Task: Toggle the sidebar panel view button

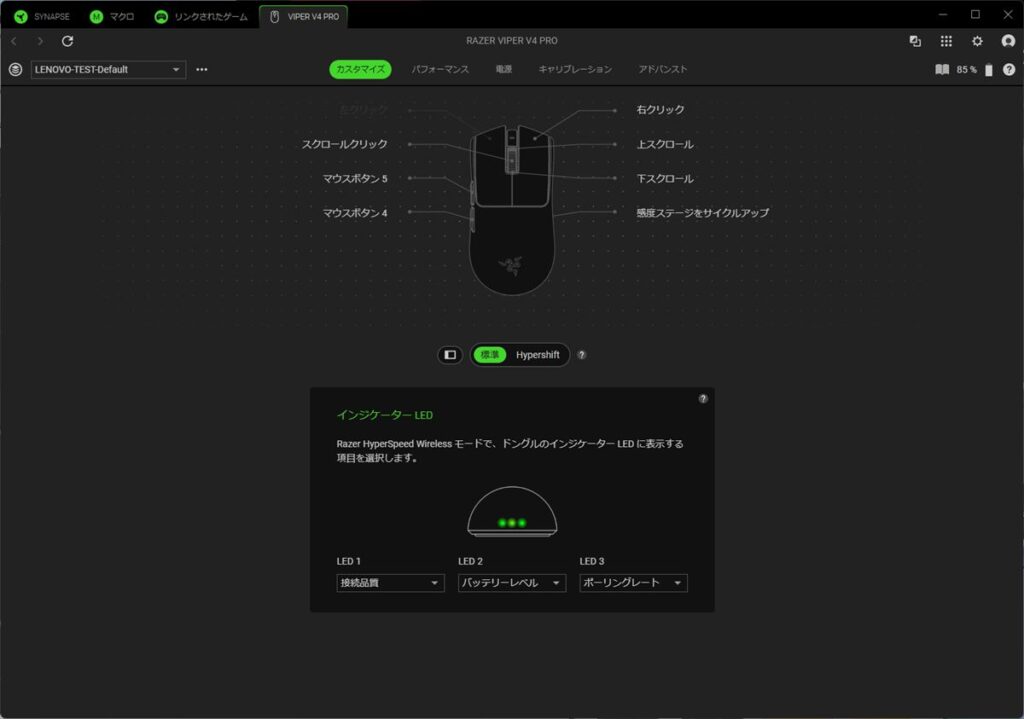Action: [x=450, y=355]
